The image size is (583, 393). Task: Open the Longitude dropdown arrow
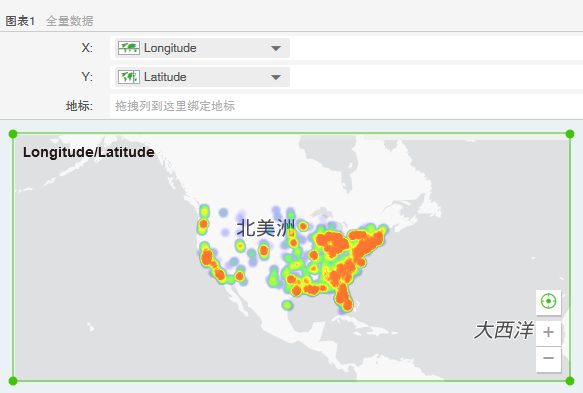click(x=276, y=48)
